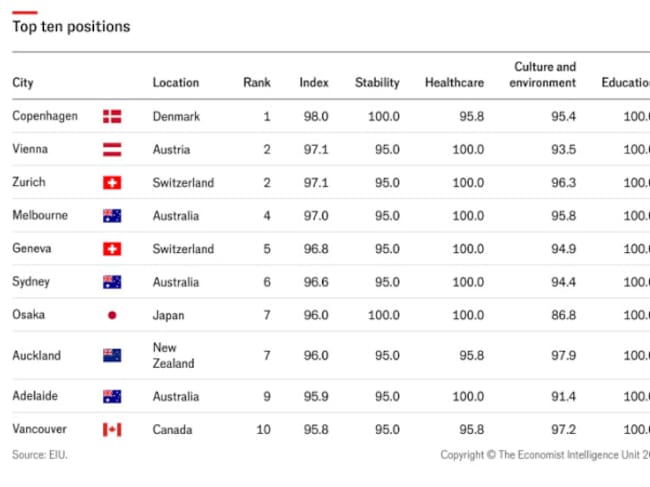
Task: Click the Index column header
Action: coord(314,83)
